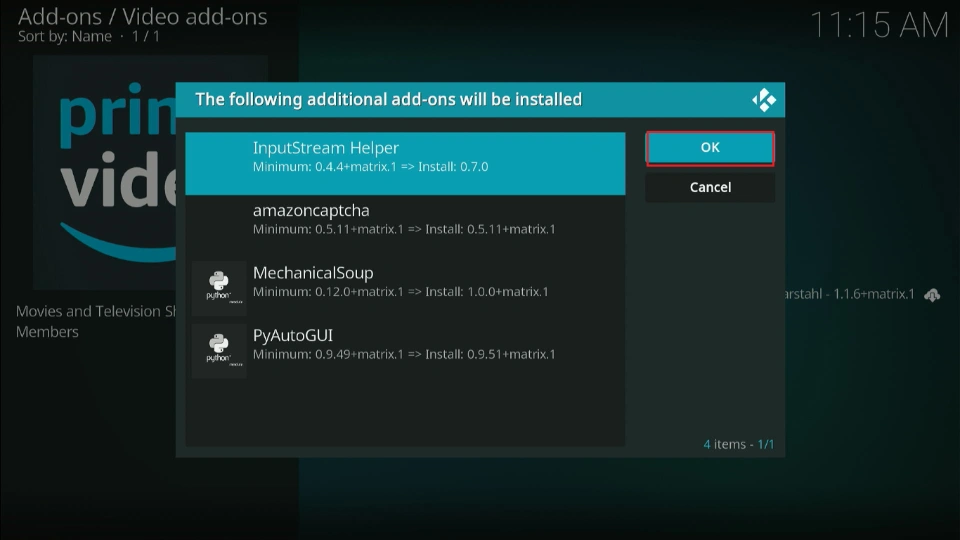The height and width of the screenshot is (540, 960).
Task: Click the MechanicalSoup Python icon
Action: click(x=219, y=288)
